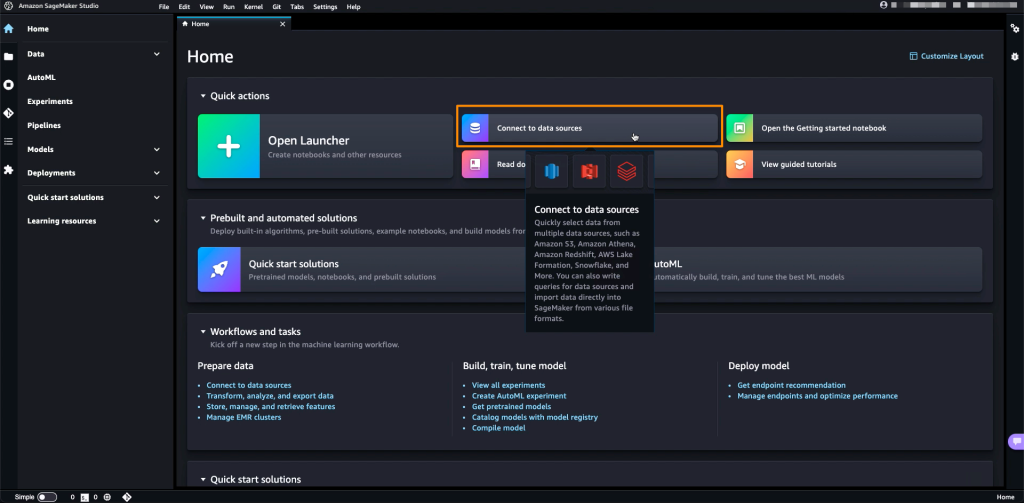Click the blue Redshift icon in tooltip
This screenshot has width=1024, height=503.
click(552, 172)
